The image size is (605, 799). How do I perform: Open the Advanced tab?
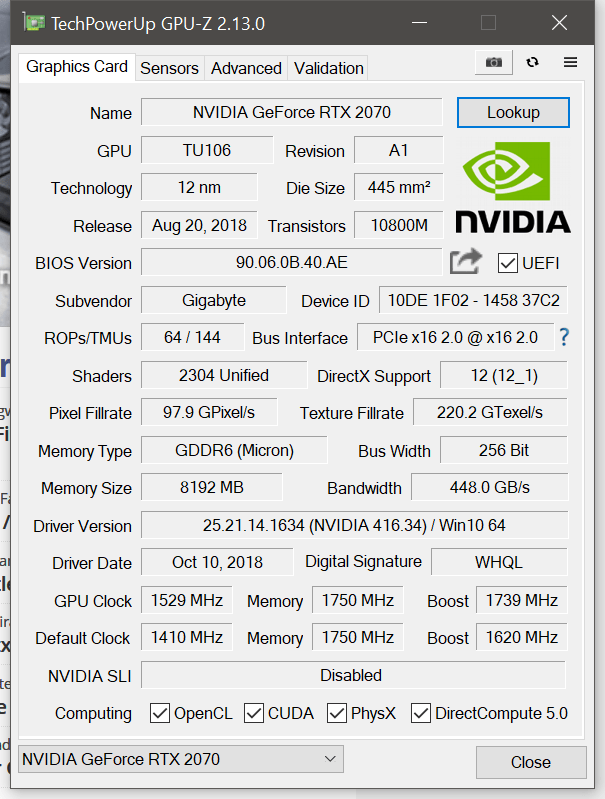(x=246, y=68)
